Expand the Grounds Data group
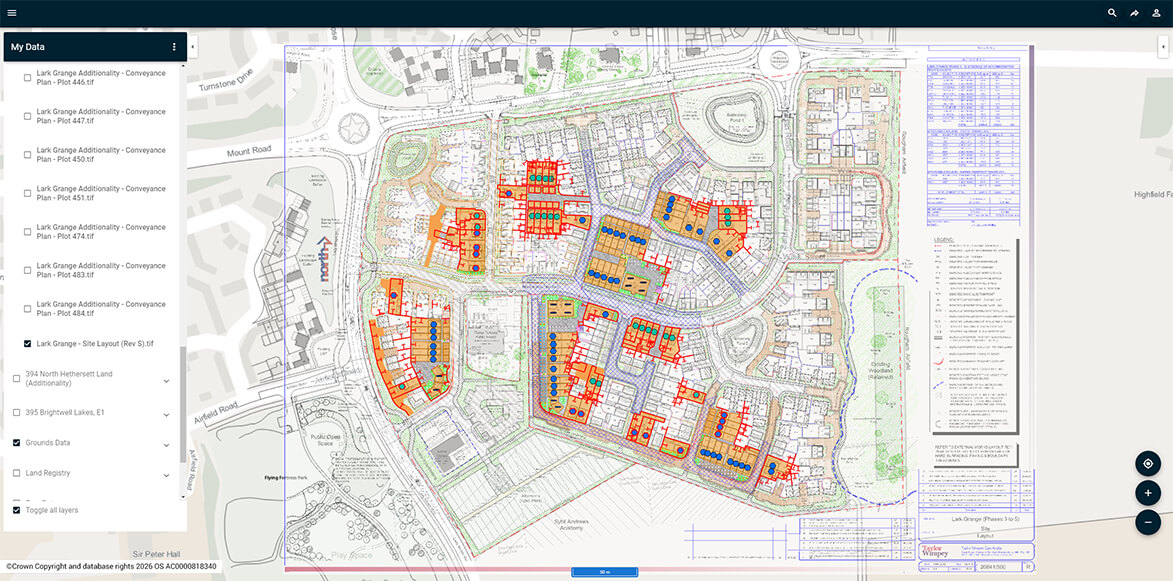The image size is (1173, 581). pos(166,443)
